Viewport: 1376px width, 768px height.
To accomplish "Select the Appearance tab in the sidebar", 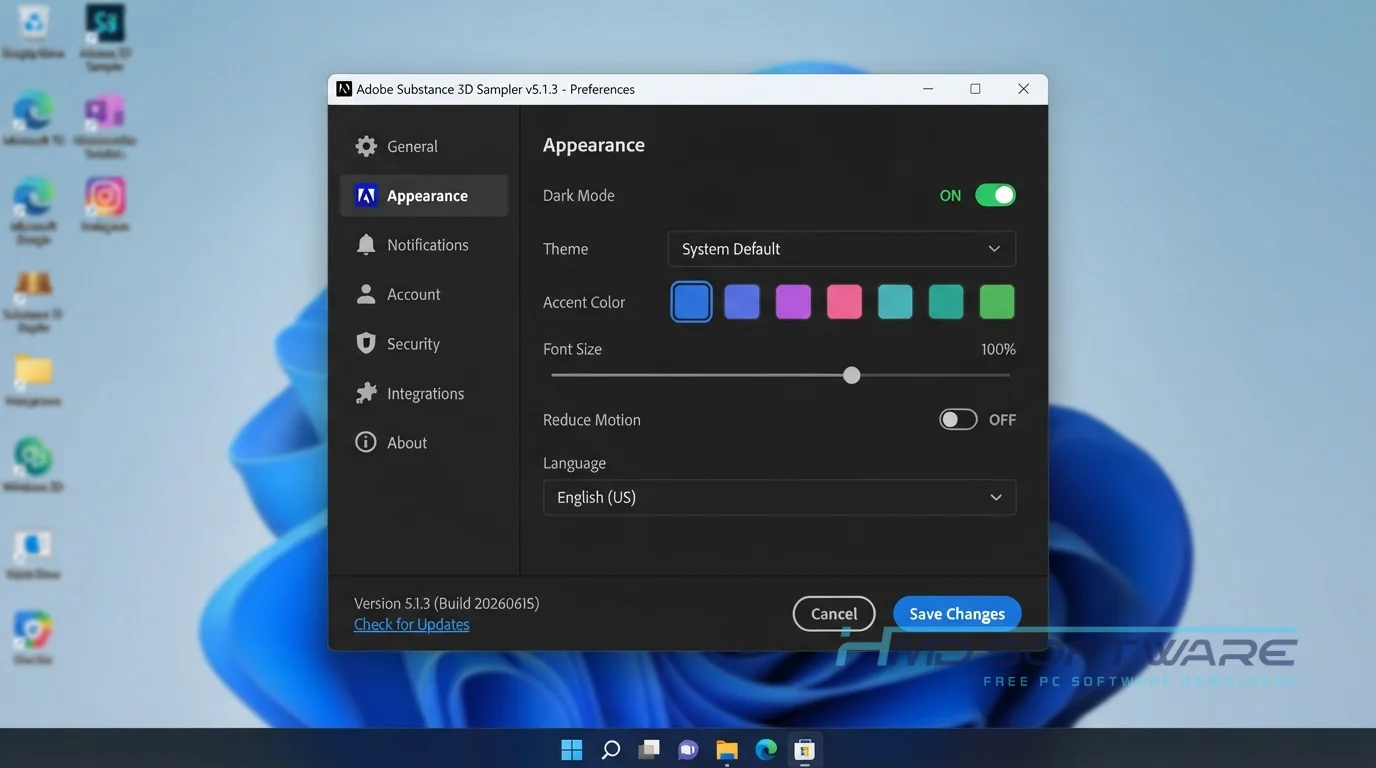I will [x=424, y=196].
